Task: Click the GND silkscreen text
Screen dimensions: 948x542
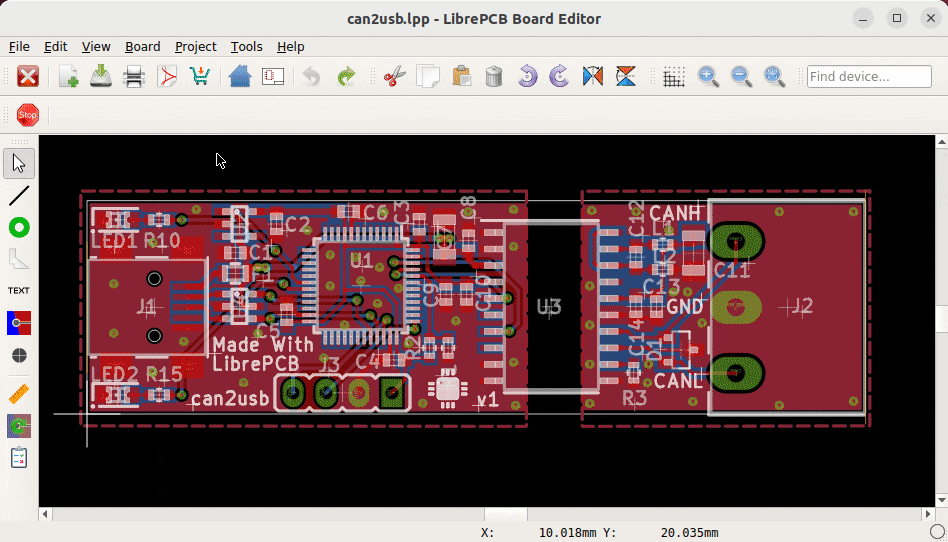Action: coord(684,307)
